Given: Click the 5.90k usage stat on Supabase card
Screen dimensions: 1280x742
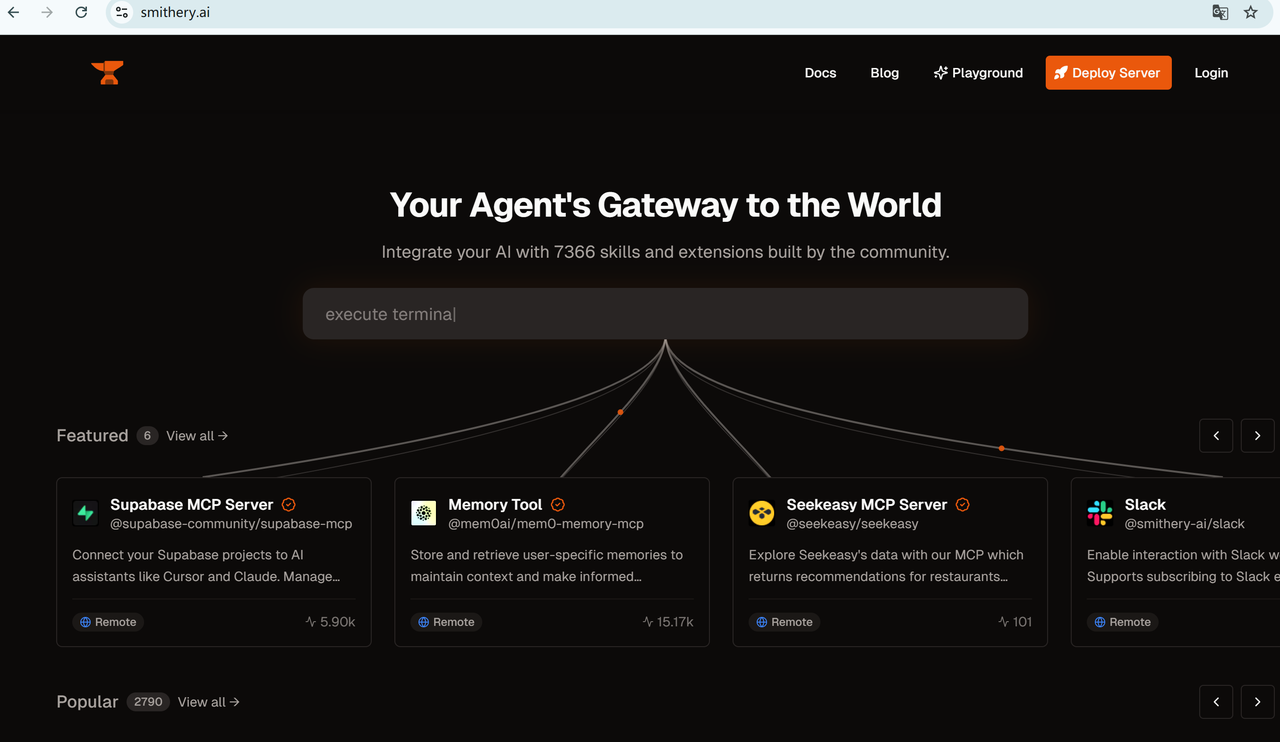Looking at the screenshot, I should (330, 622).
